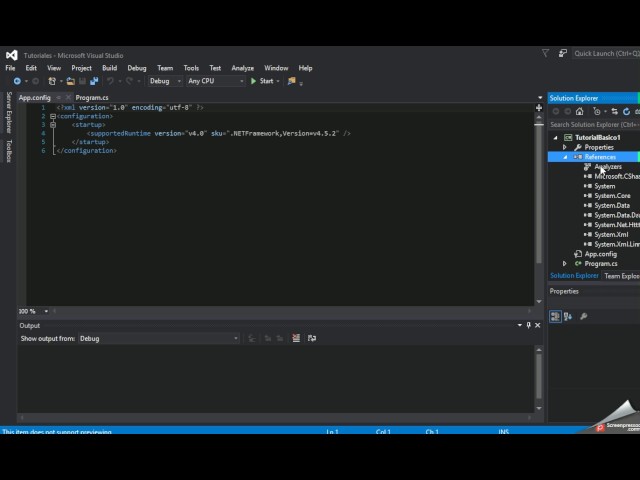This screenshot has width=640, height=480.
Task: Click the Quick Launch search box
Action: [607, 53]
